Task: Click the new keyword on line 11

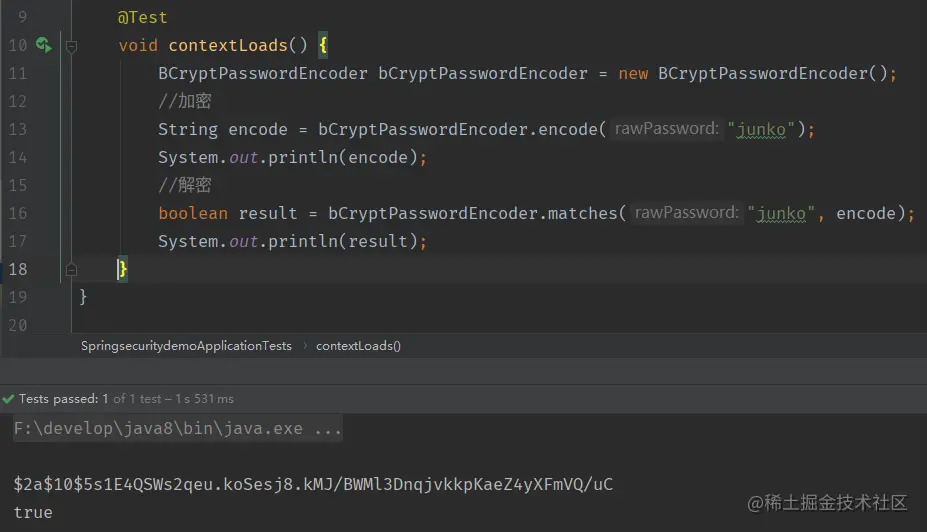Action: (x=633, y=74)
